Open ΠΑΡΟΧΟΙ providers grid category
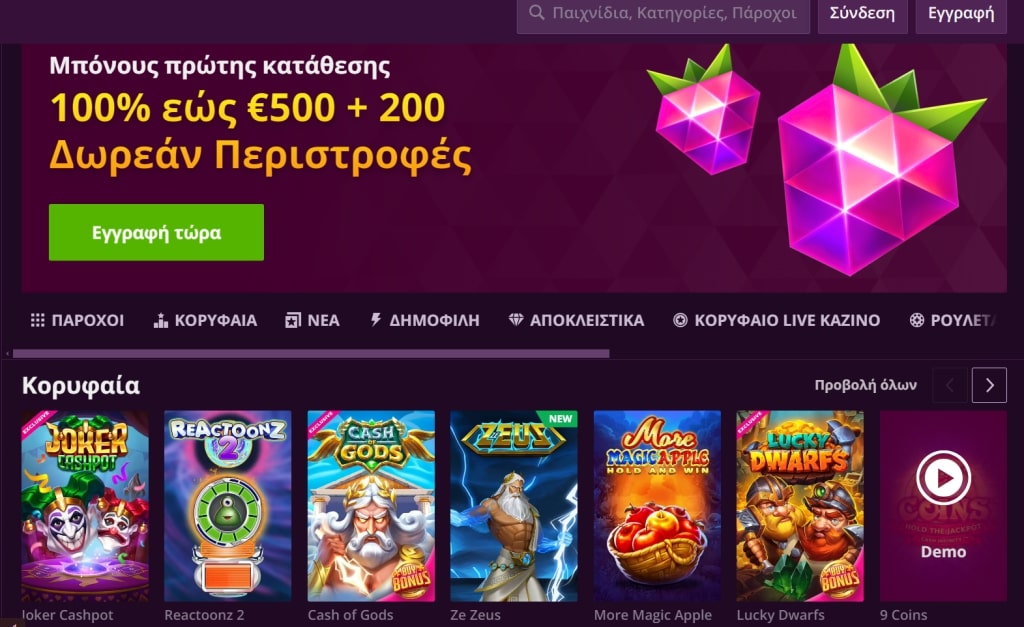1024x627 pixels. tap(77, 320)
